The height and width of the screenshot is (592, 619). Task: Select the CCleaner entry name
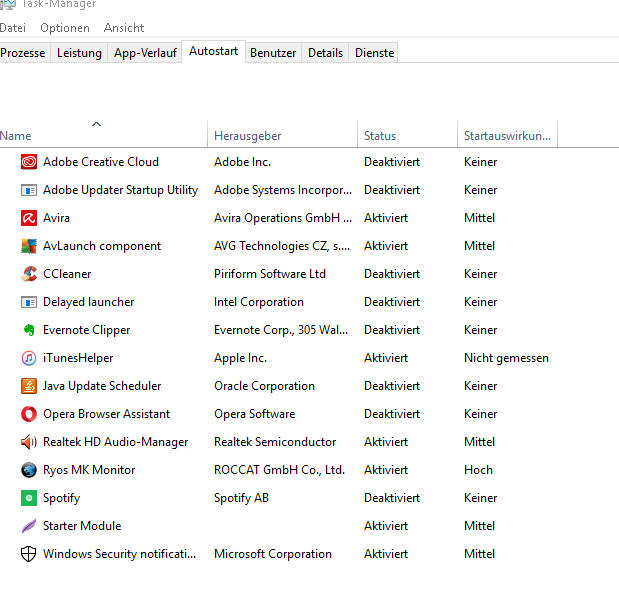point(67,274)
